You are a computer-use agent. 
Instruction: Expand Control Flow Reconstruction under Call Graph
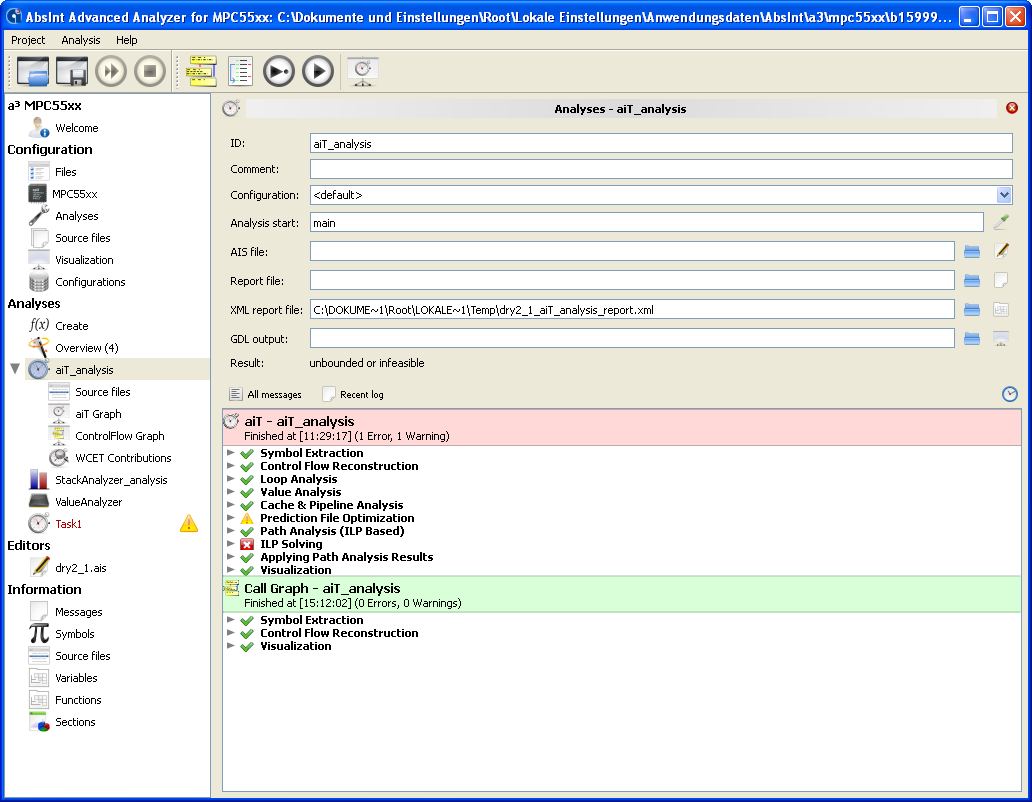pyautogui.click(x=230, y=633)
